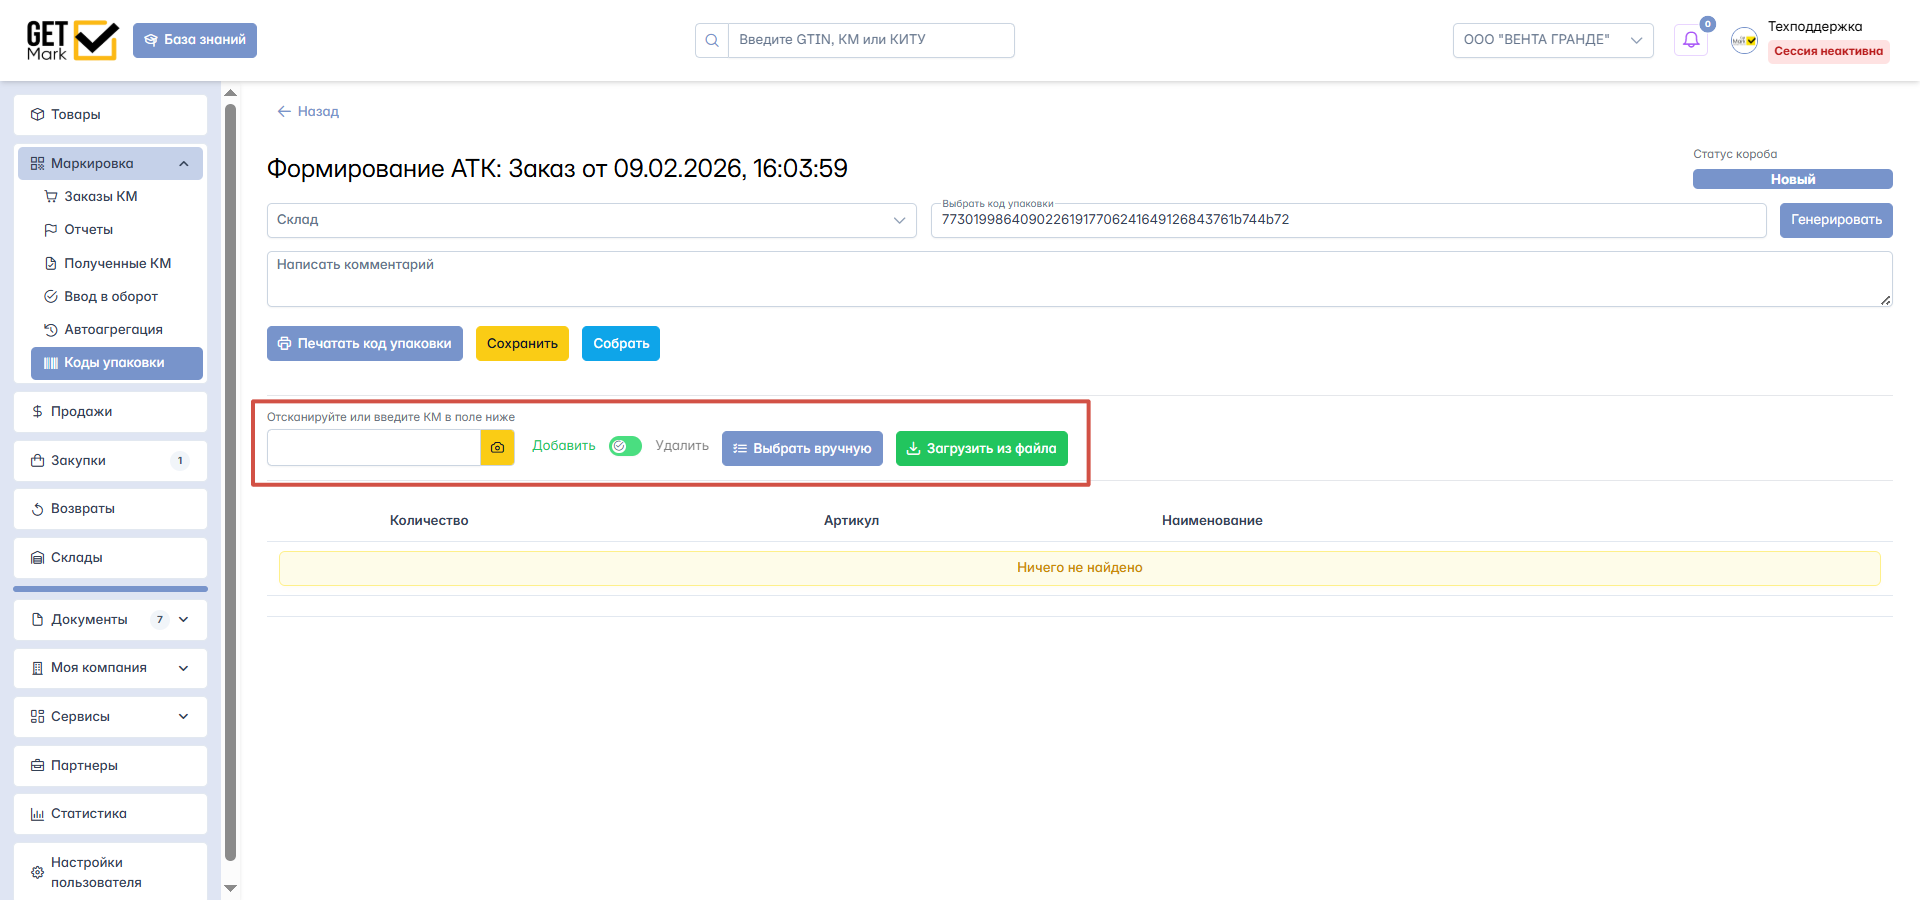The height and width of the screenshot is (900, 1920).
Task: Click the Склады warehouse icon
Action: coord(38,557)
